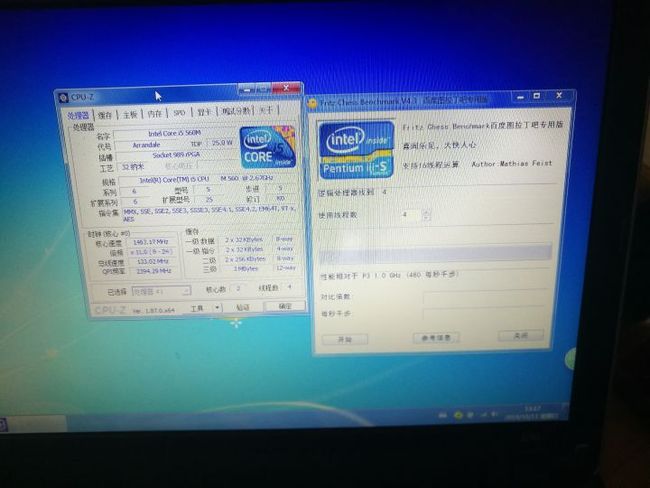The width and height of the screenshot is (650, 488).
Task: Click the Arrandale code name value
Action: [146, 145]
